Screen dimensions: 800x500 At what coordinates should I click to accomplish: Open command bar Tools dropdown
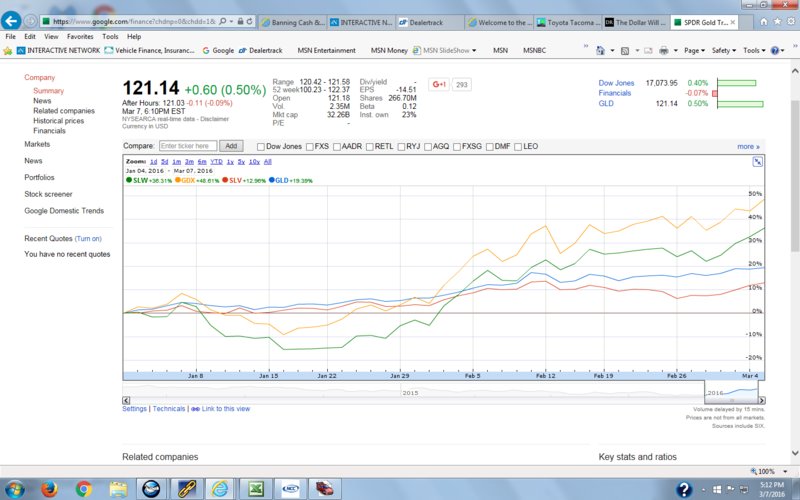[755, 51]
